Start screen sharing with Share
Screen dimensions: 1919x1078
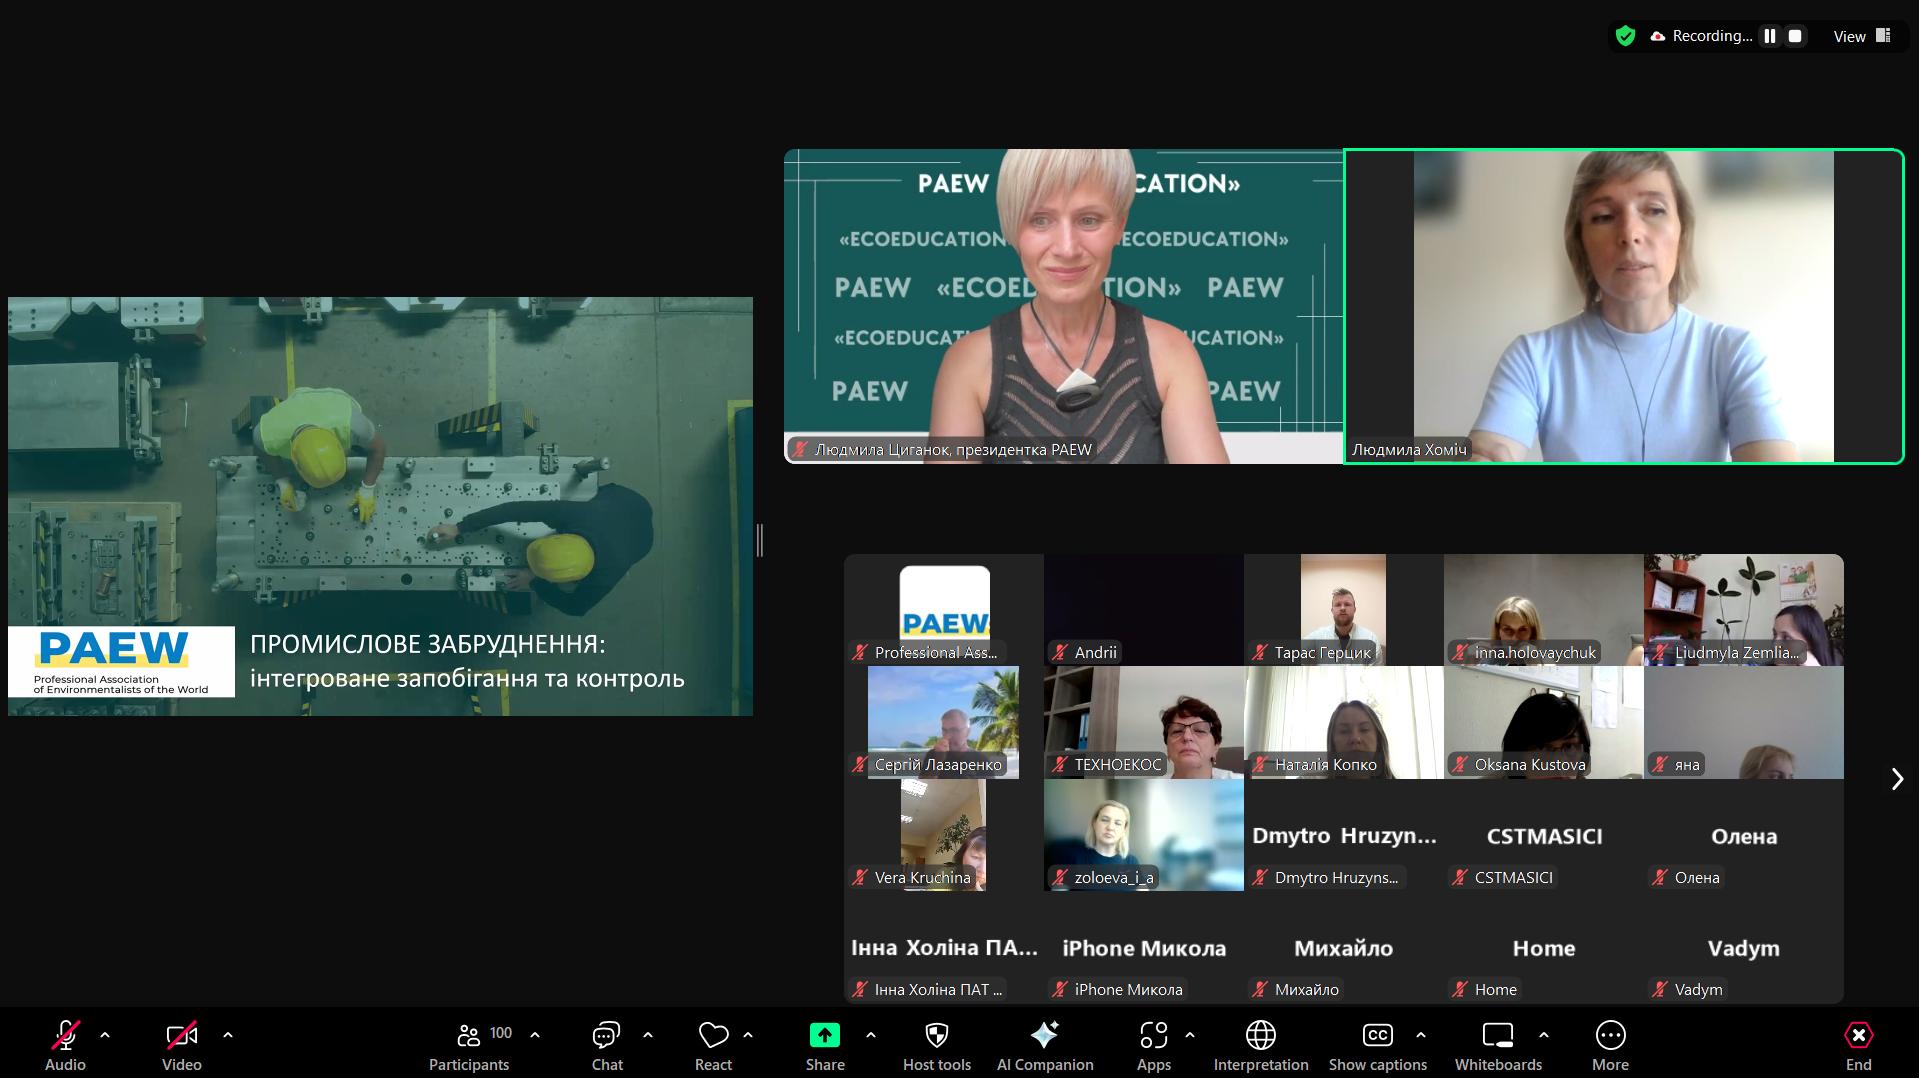[824, 1045]
